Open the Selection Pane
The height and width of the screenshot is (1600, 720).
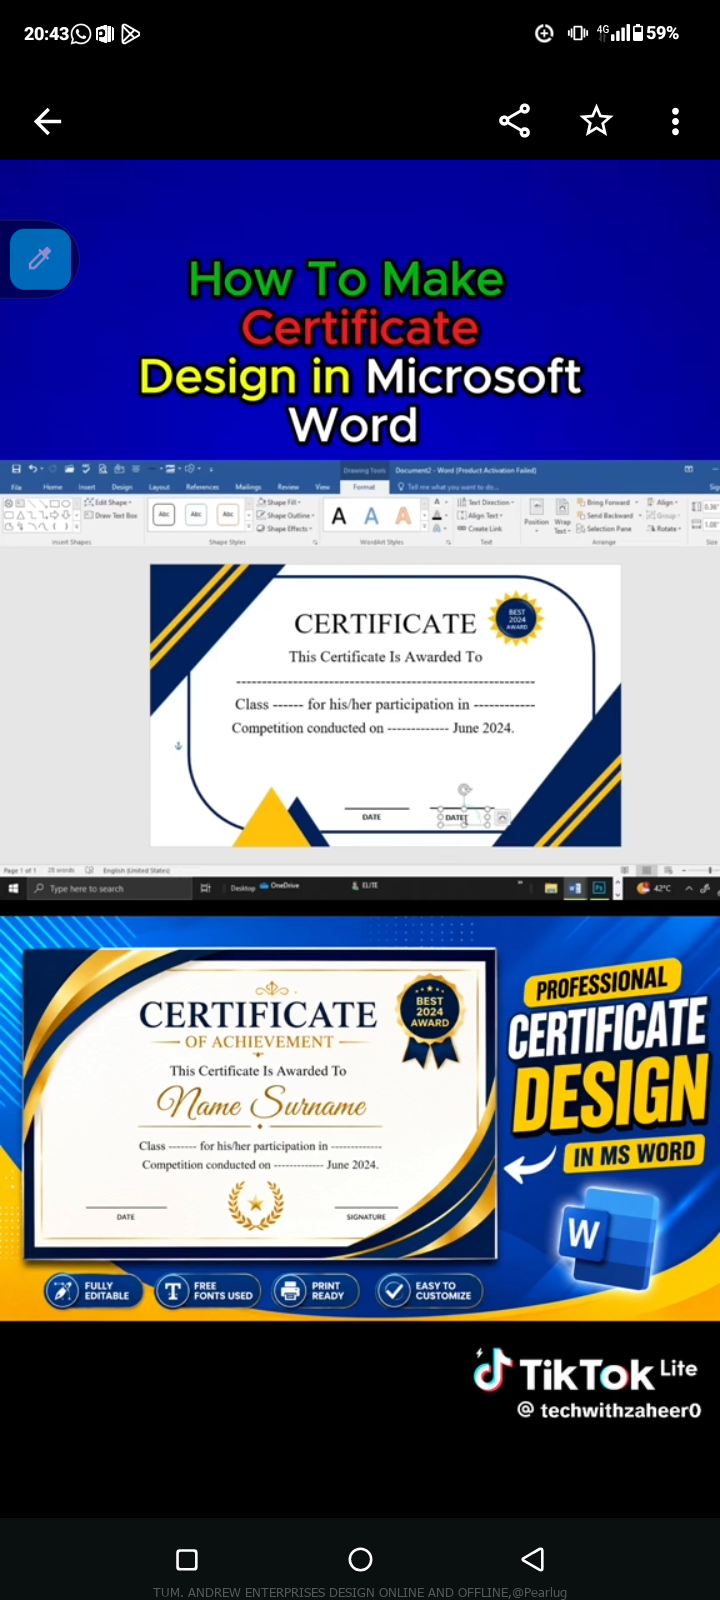603,528
